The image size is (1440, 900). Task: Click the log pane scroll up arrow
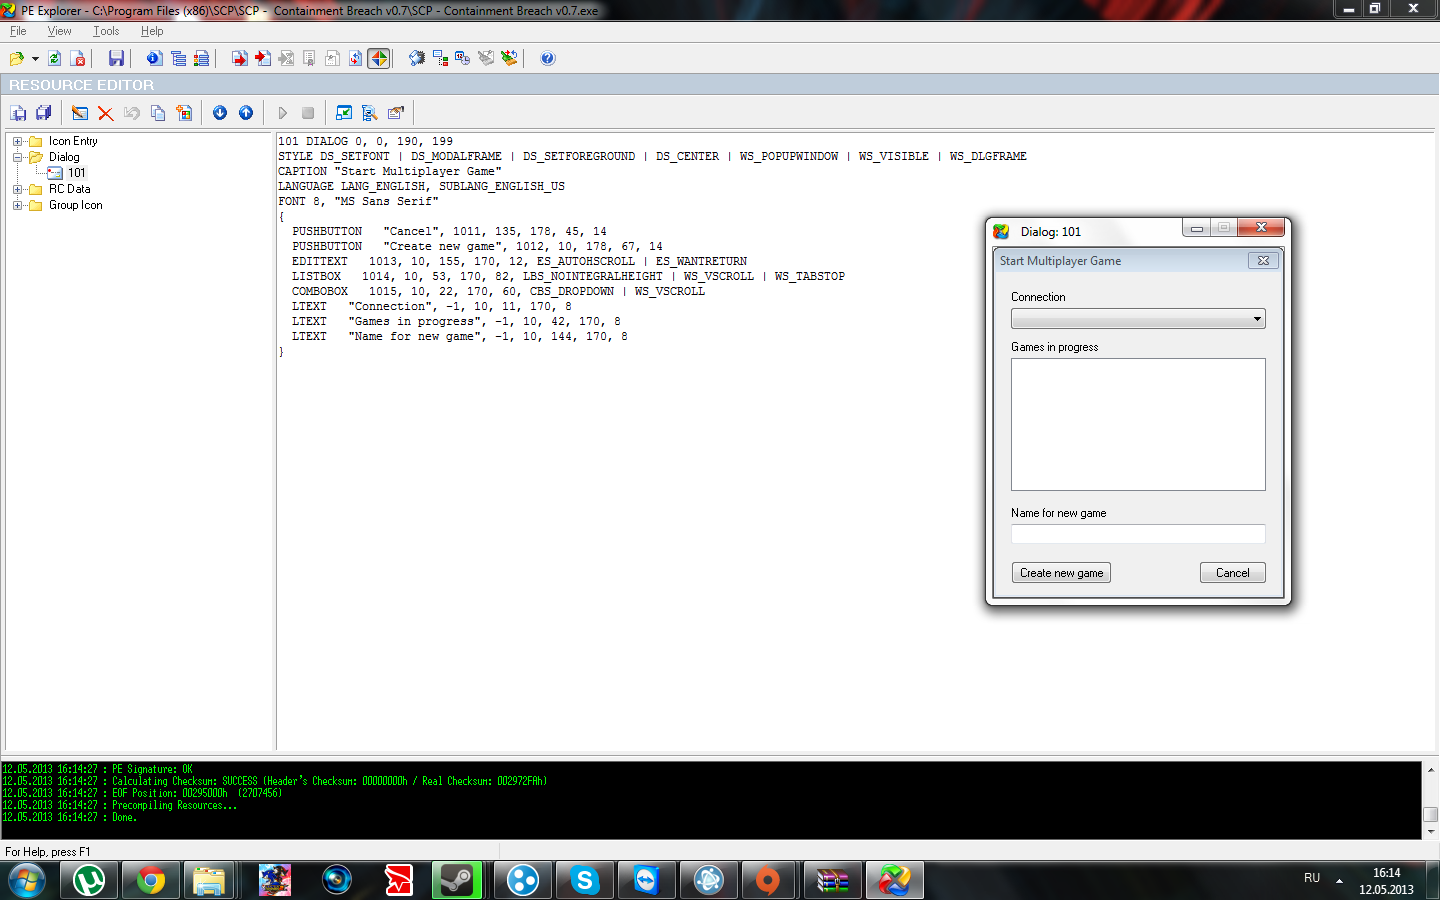click(x=1431, y=770)
